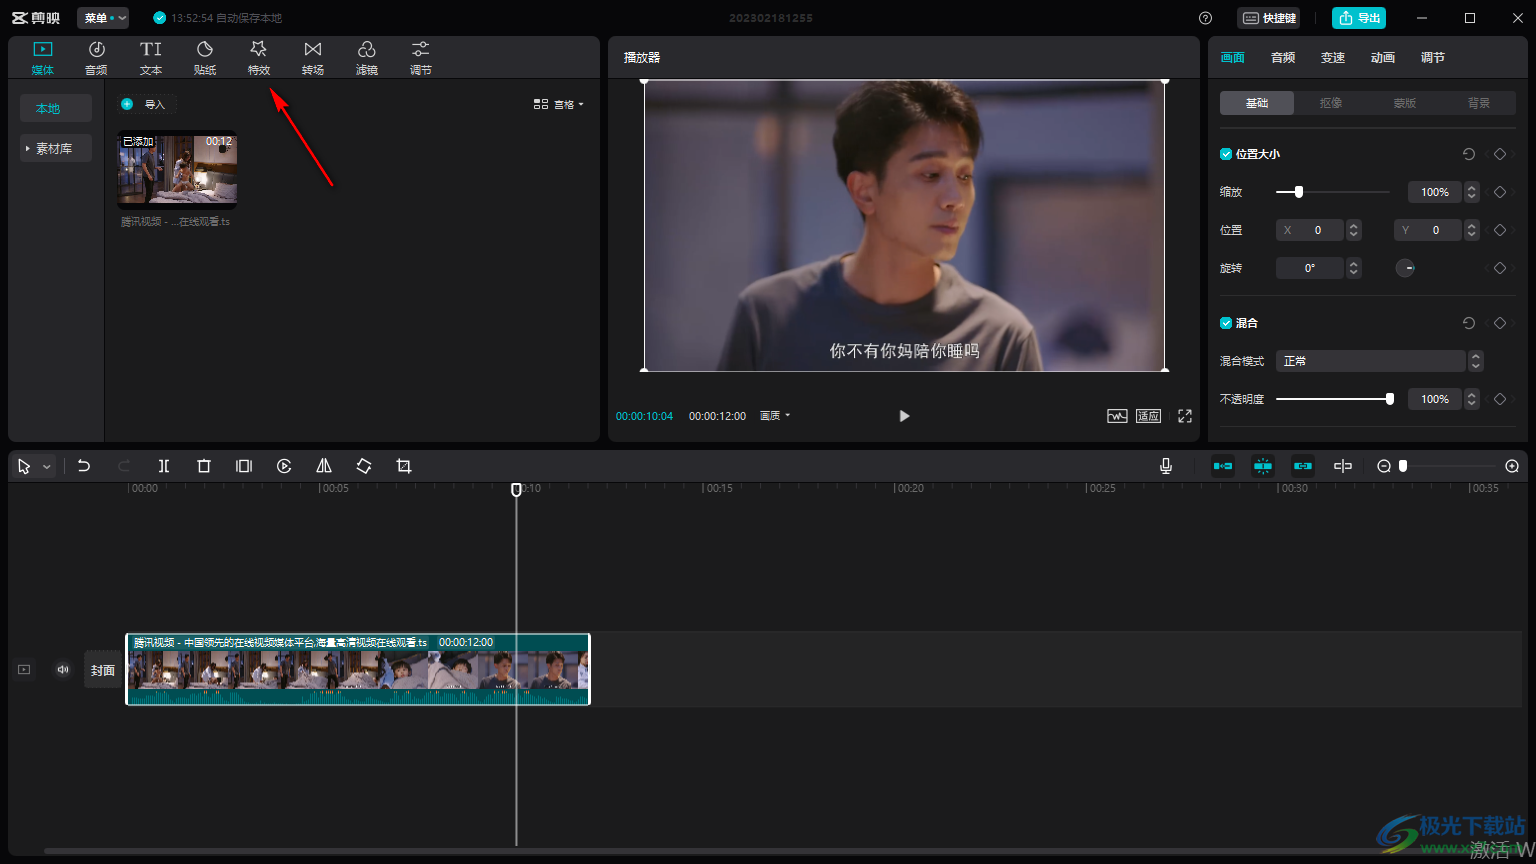Reset 混合 settings with reset icon
Image resolution: width=1536 pixels, height=864 pixels.
click(1469, 323)
